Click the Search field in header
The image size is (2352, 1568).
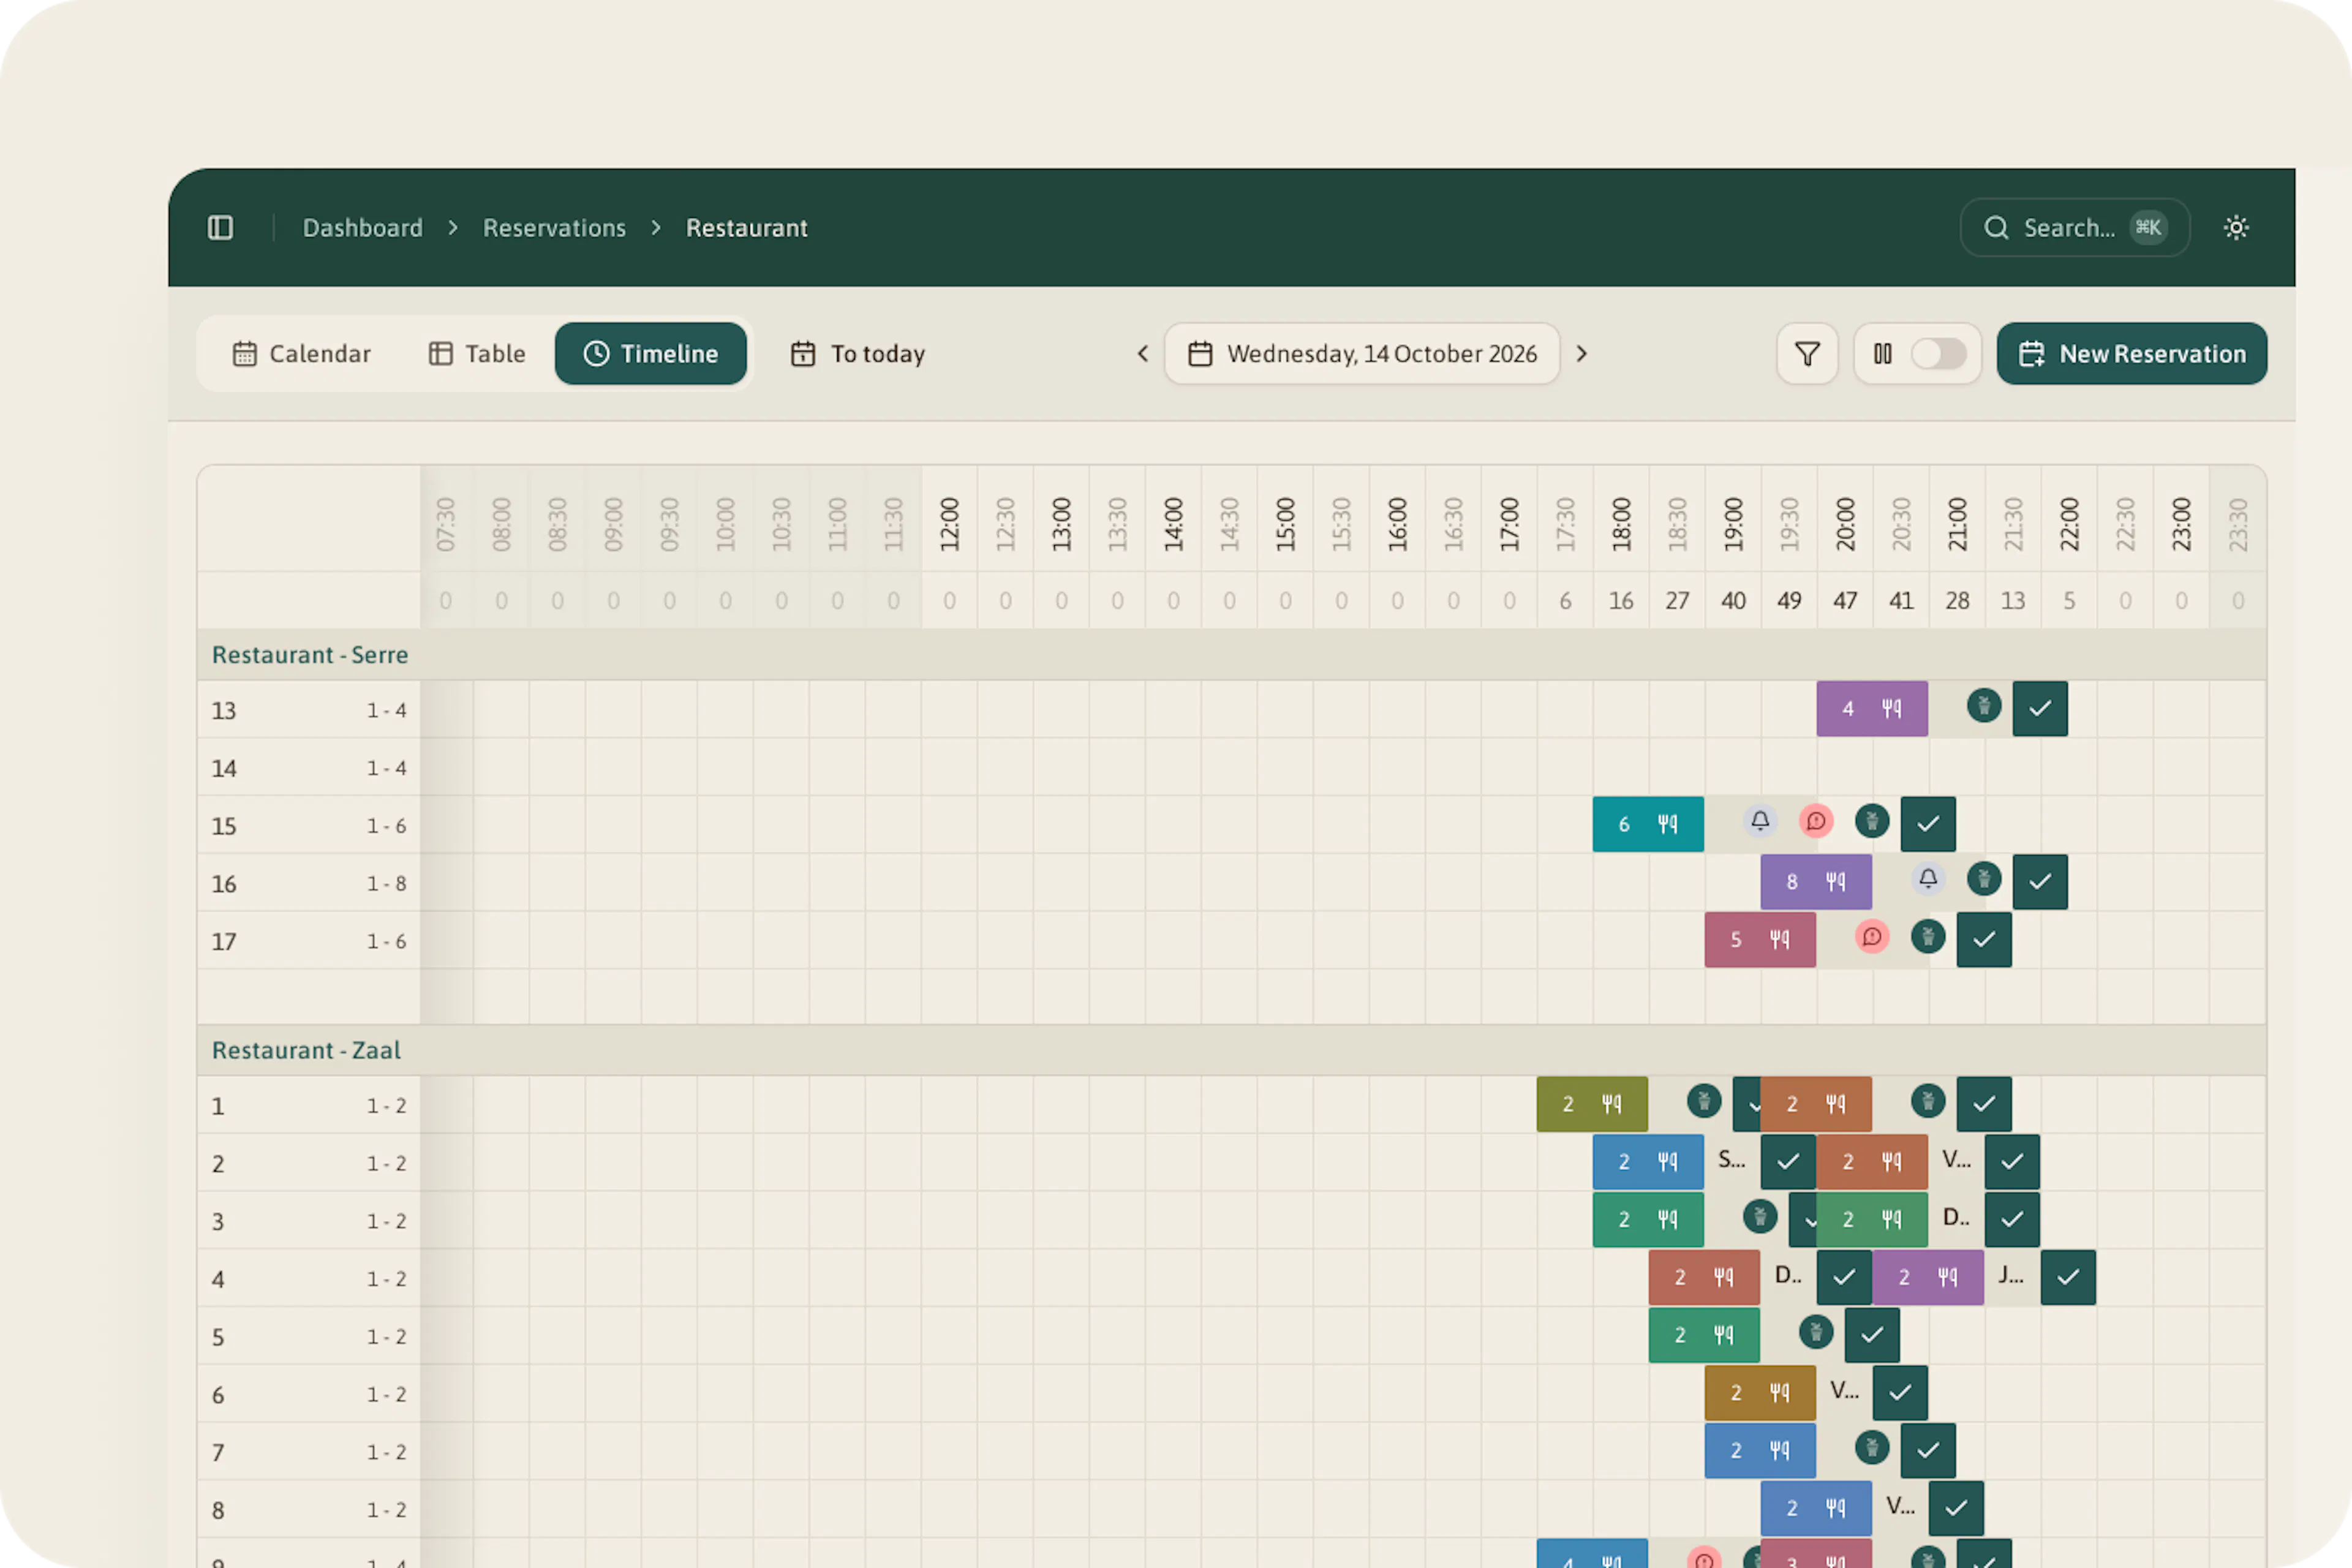[x=2075, y=228]
